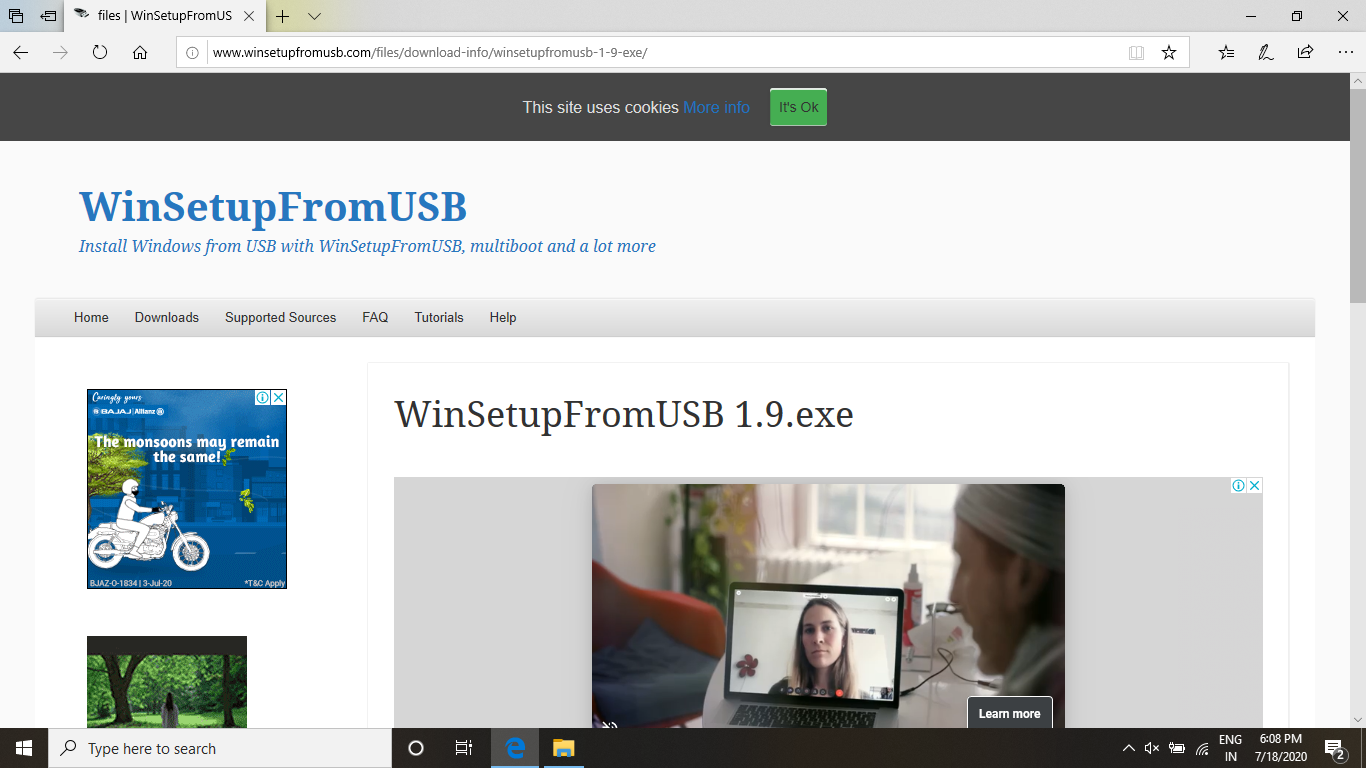1366x768 pixels.
Task: Show tabs you've set aside icon
Action: pyautogui.click(x=16, y=16)
